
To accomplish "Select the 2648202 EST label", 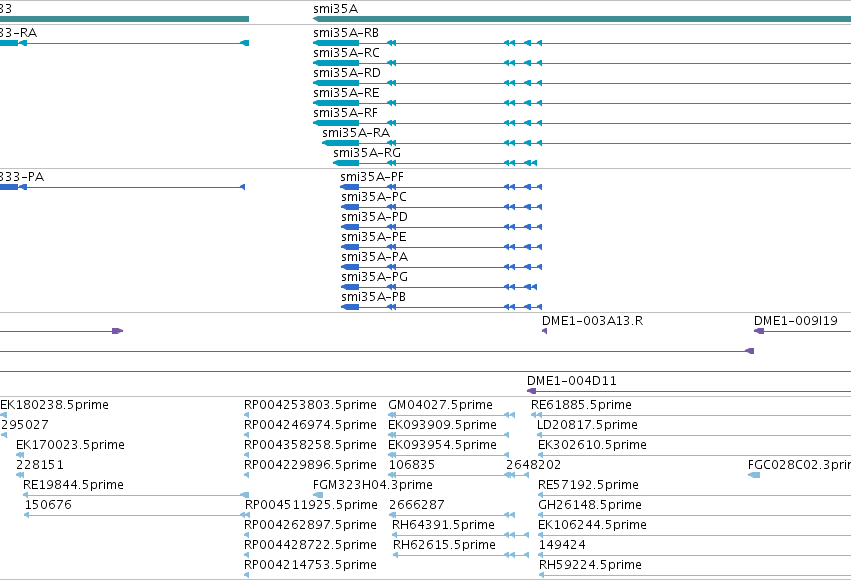I will [x=534, y=465].
